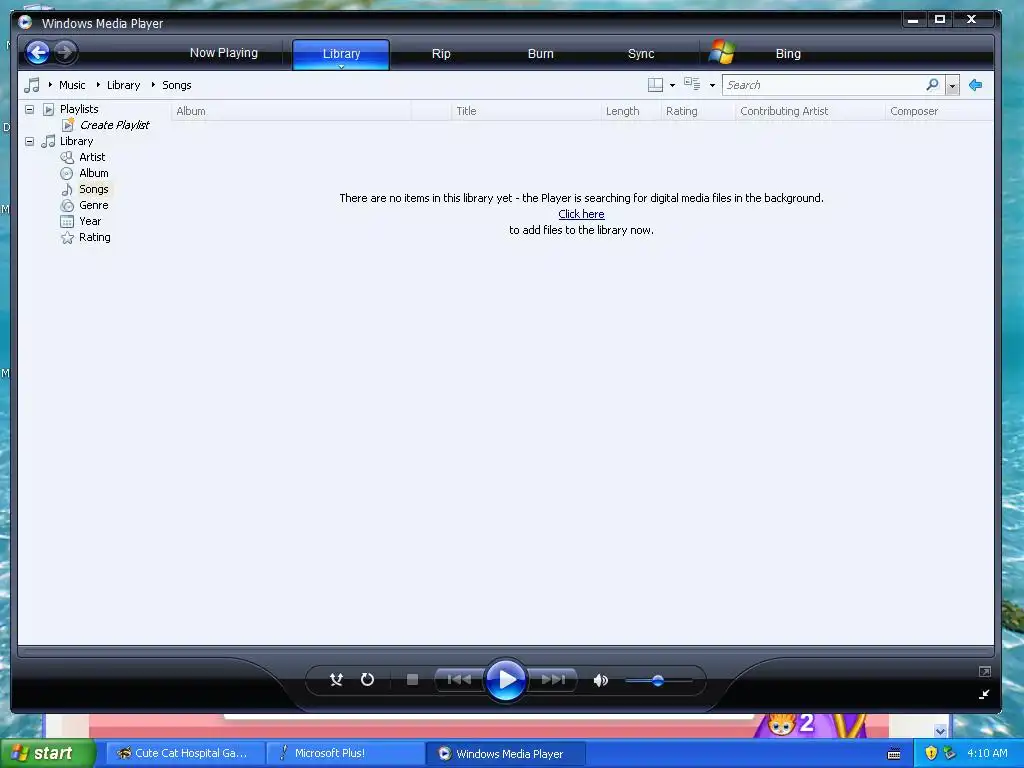The image size is (1024, 768).
Task: Go back with the blue back arrow
Action: [x=38, y=52]
